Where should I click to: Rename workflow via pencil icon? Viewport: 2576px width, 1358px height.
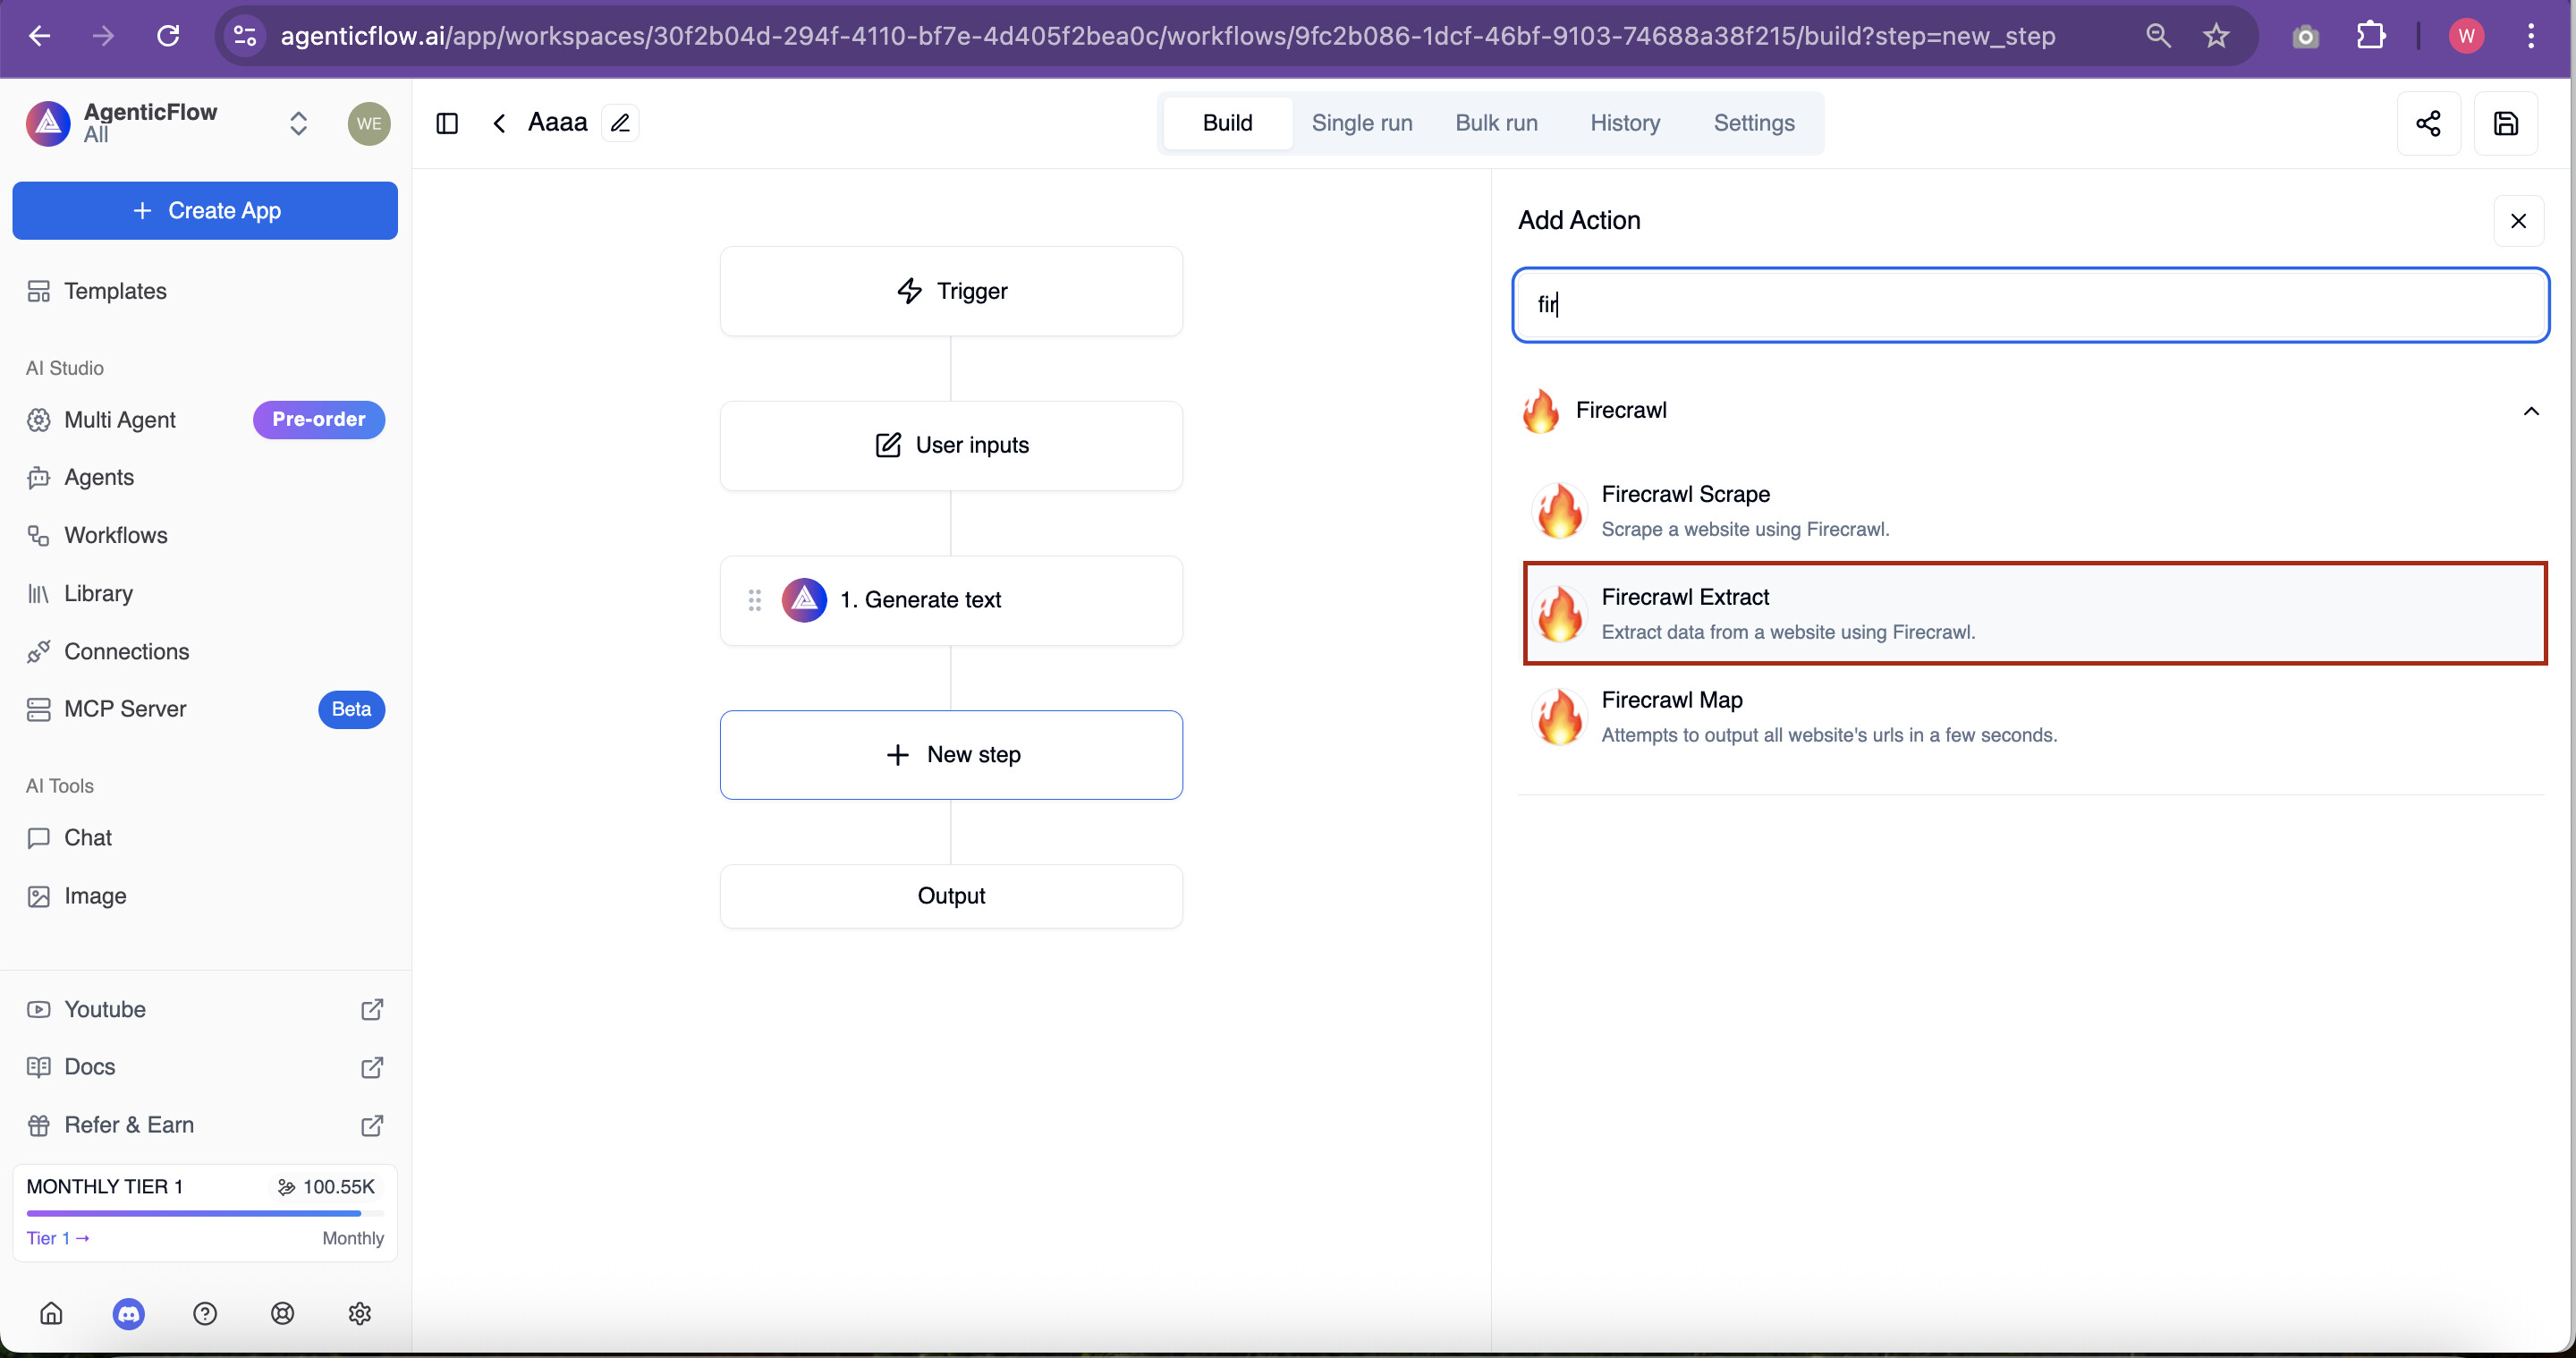point(620,123)
